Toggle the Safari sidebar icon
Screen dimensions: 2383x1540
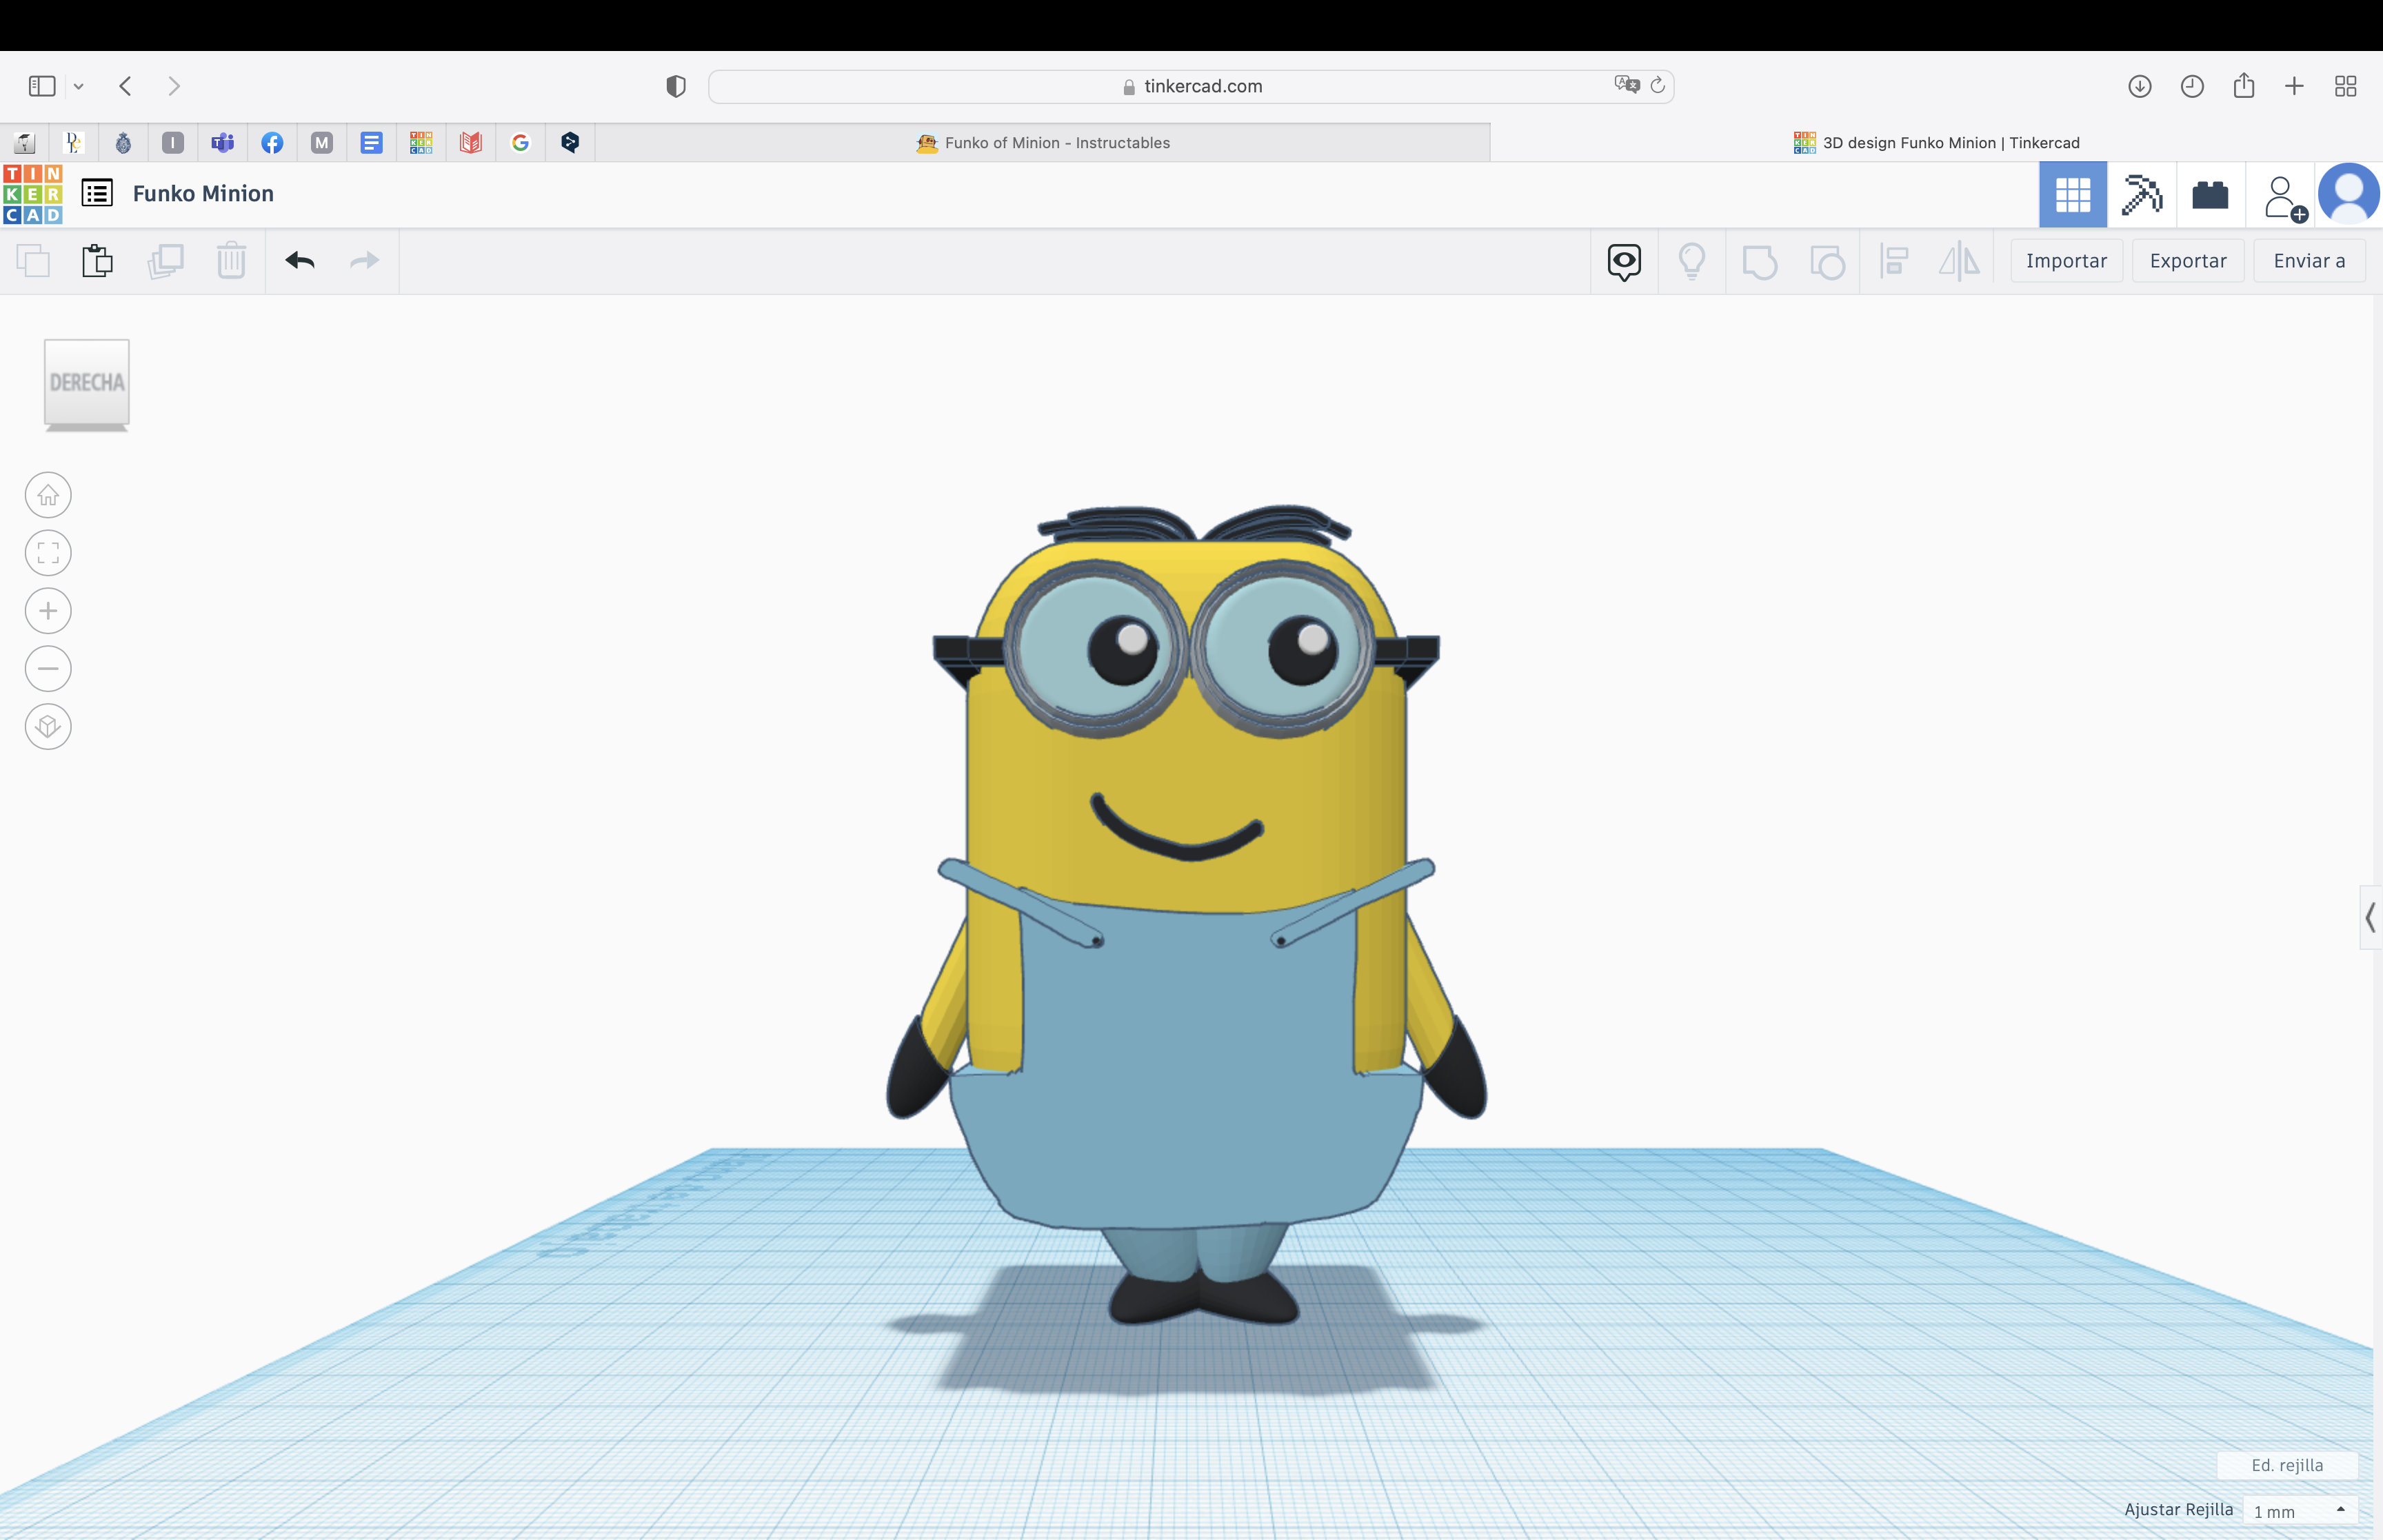(42, 86)
